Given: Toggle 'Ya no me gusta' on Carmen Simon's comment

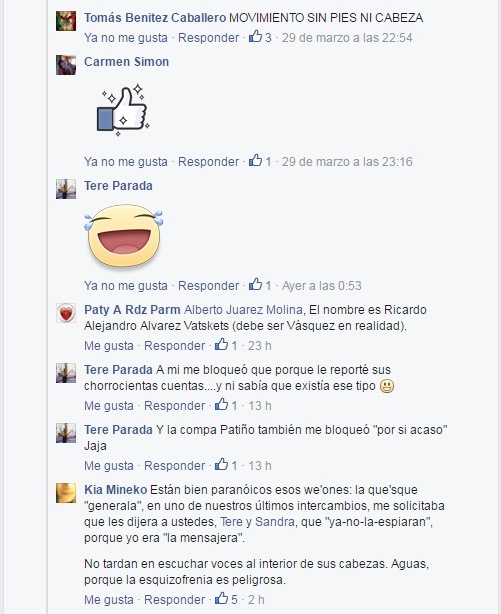Looking at the screenshot, I should (x=126, y=161).
